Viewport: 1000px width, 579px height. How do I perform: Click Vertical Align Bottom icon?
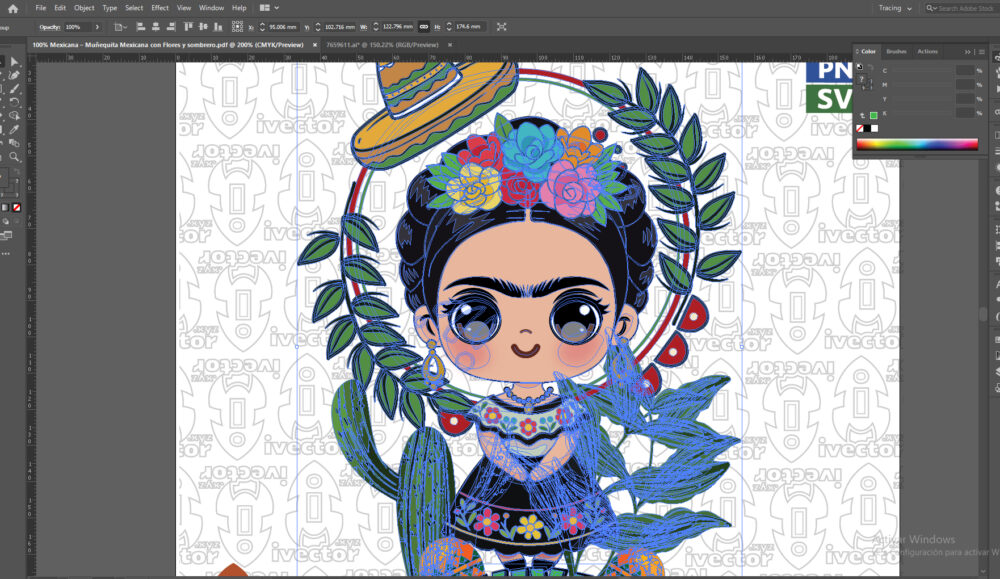(218, 27)
